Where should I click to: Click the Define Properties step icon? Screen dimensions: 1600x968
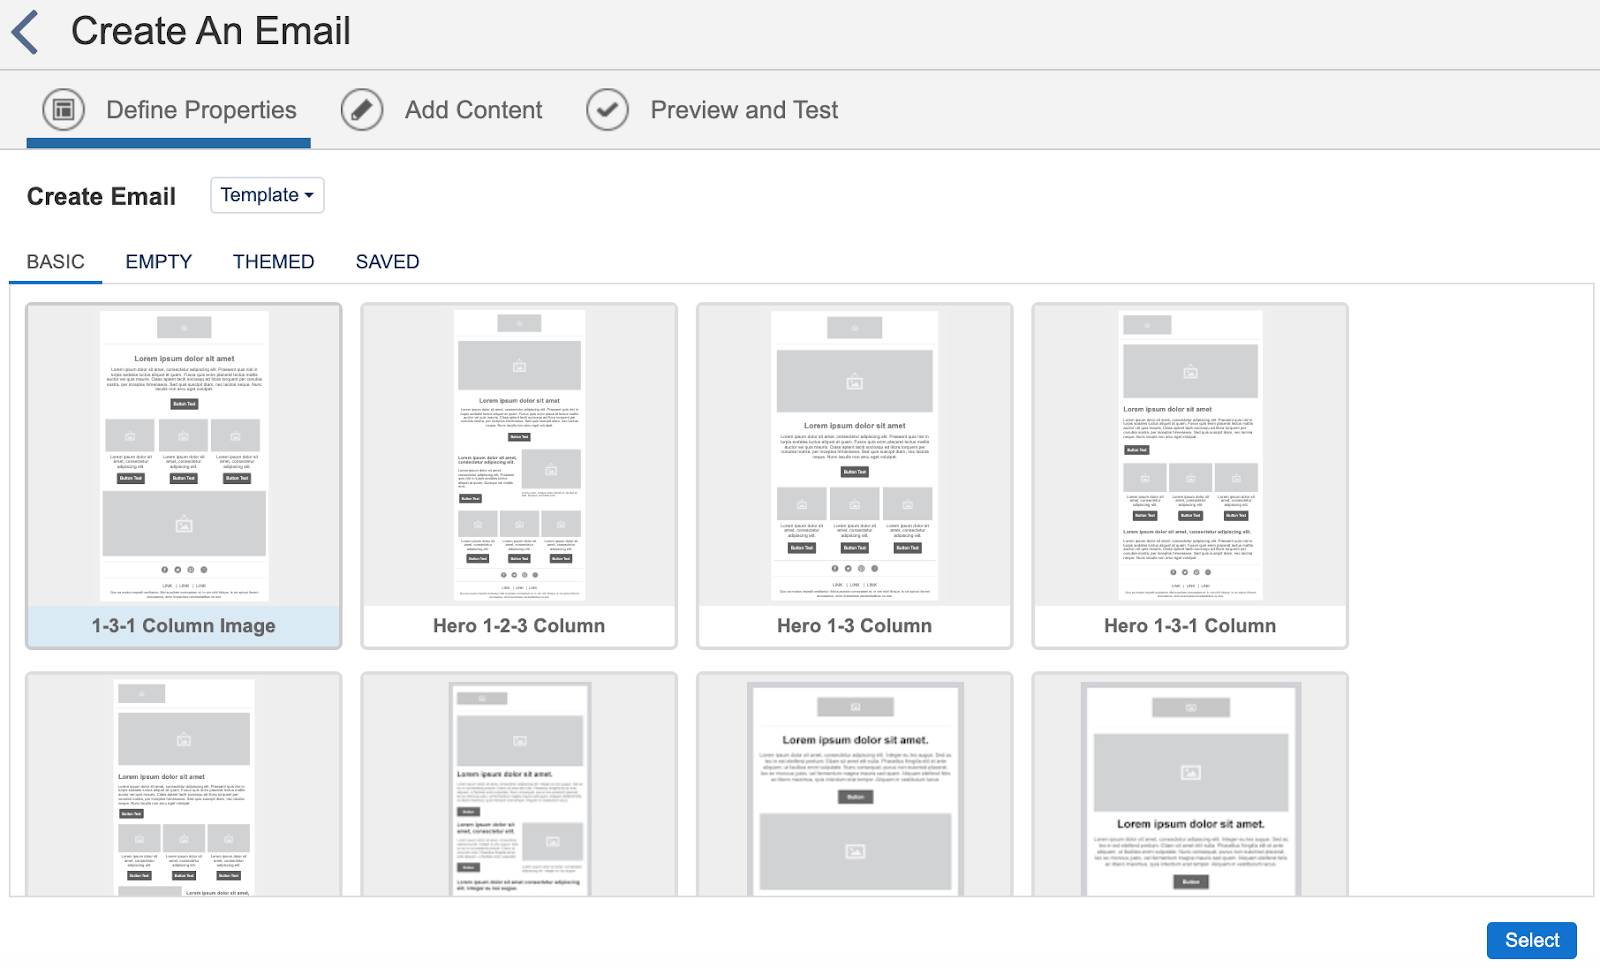point(64,110)
